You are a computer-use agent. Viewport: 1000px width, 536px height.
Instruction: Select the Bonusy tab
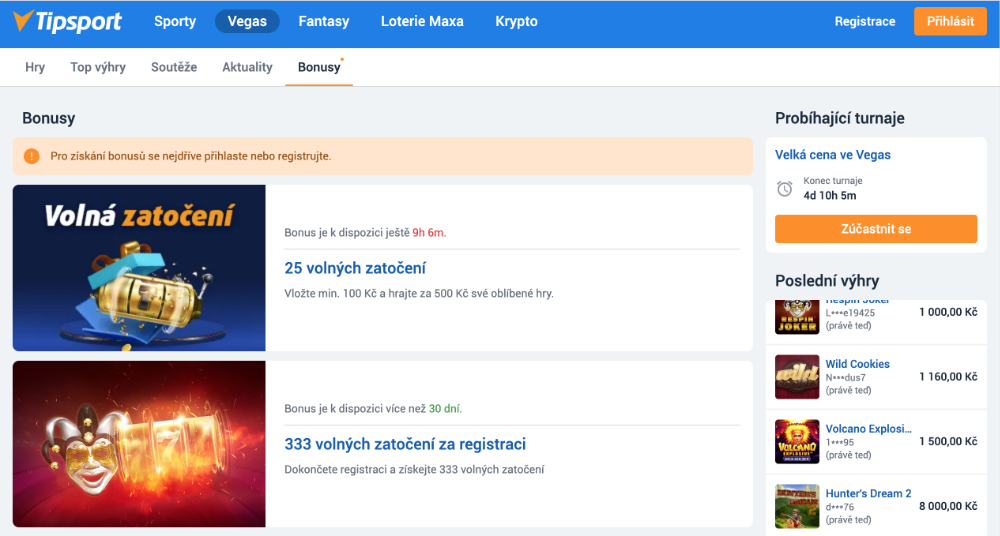tap(319, 67)
